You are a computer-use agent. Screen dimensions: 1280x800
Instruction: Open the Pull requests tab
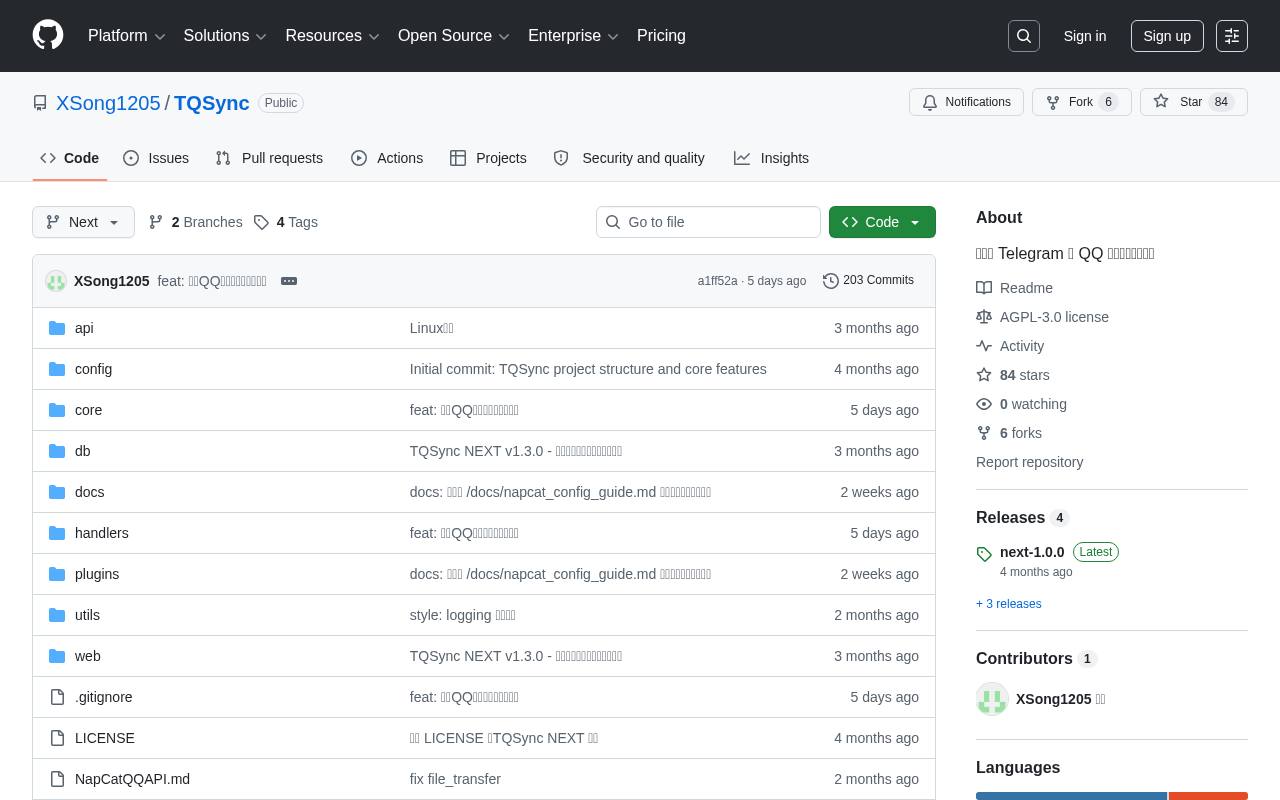pos(269,158)
